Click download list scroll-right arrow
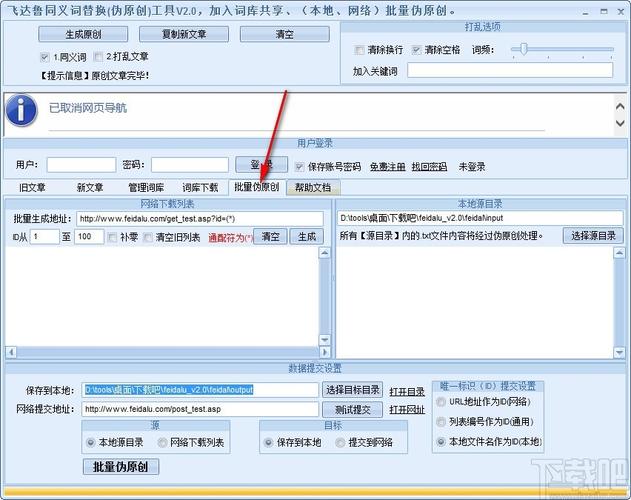The height and width of the screenshot is (500, 631). click(x=324, y=352)
